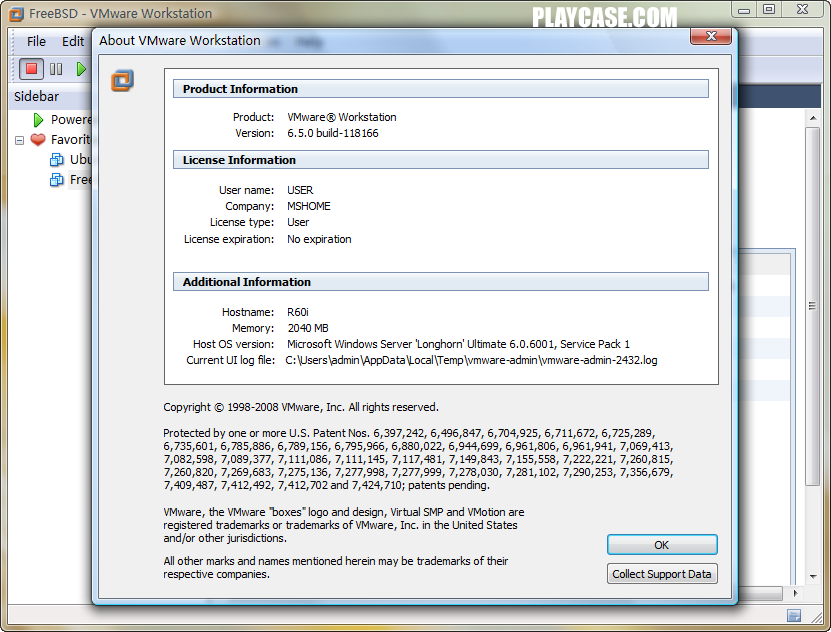Click the company value MSHOME

(308, 206)
